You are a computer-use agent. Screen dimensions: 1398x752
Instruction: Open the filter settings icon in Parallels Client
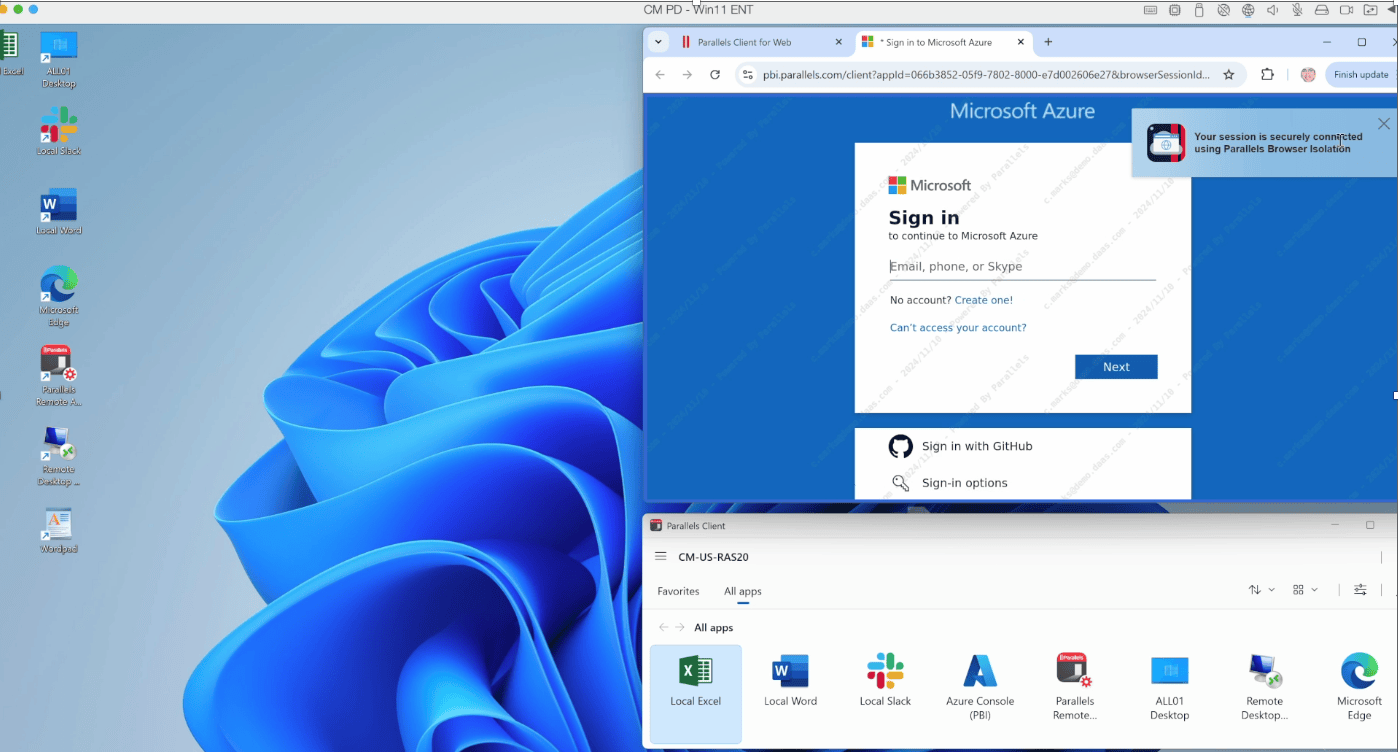click(x=1360, y=590)
